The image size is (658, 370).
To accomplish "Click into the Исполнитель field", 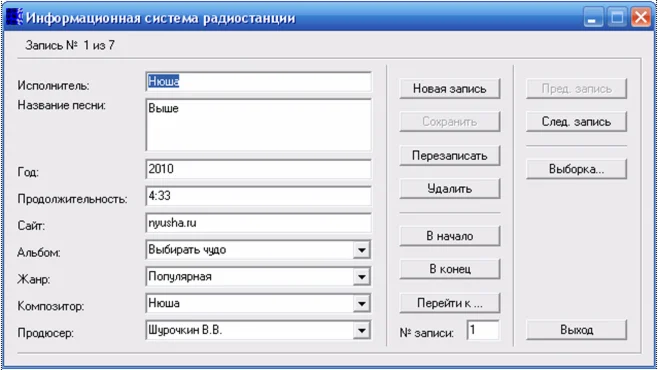I will click(258, 82).
